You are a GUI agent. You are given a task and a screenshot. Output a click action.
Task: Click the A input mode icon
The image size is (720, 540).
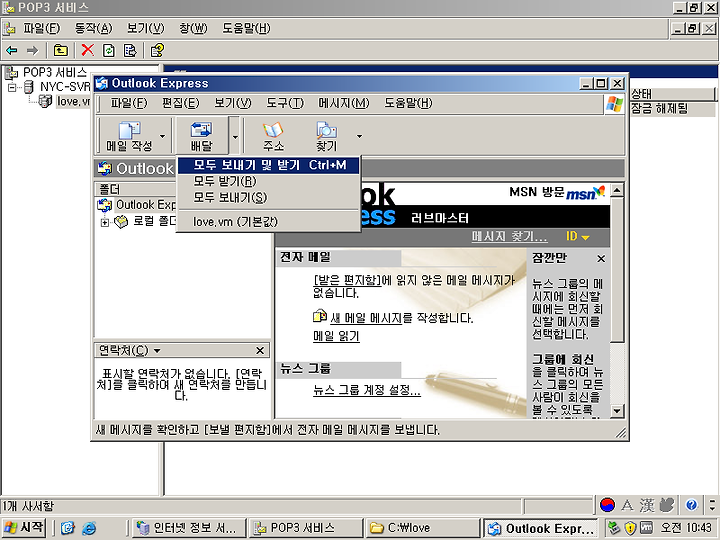(x=627, y=505)
